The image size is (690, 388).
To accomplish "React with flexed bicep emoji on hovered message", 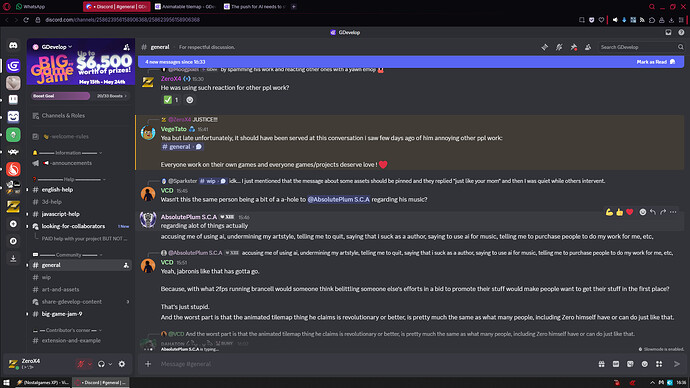I will click(x=609, y=212).
